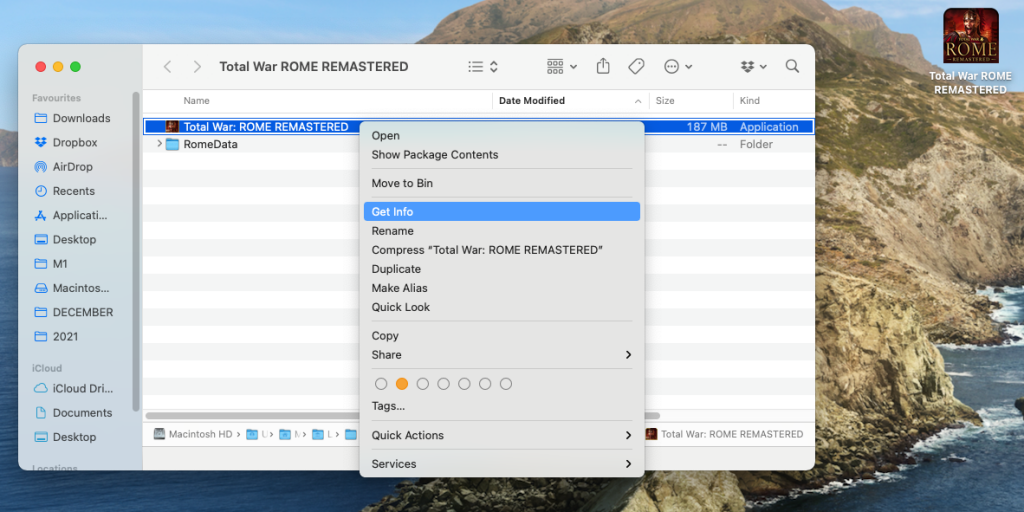Select Move to Bin
This screenshot has height=512, width=1024.
pos(502,184)
